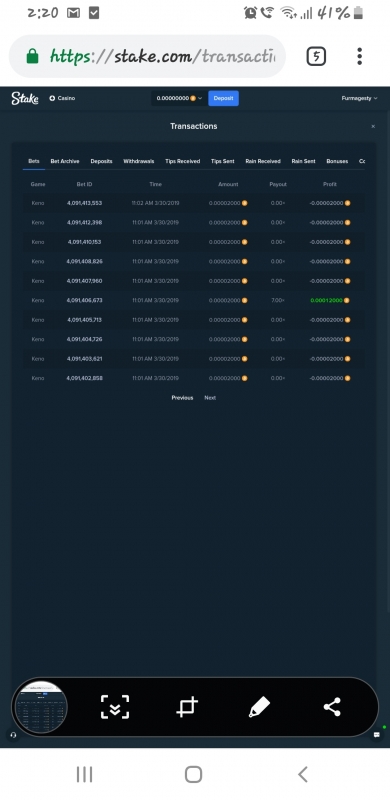390x800 pixels.
Task: Open bet ID 4,091,405,713
Action: 84,320
